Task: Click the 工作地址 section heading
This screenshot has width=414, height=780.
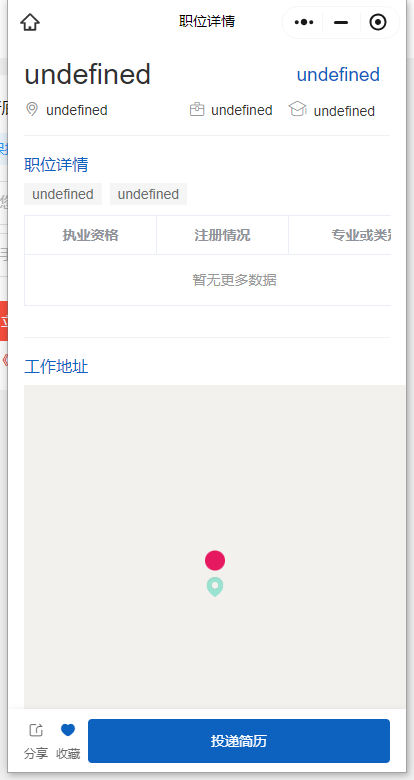Action: click(x=56, y=367)
